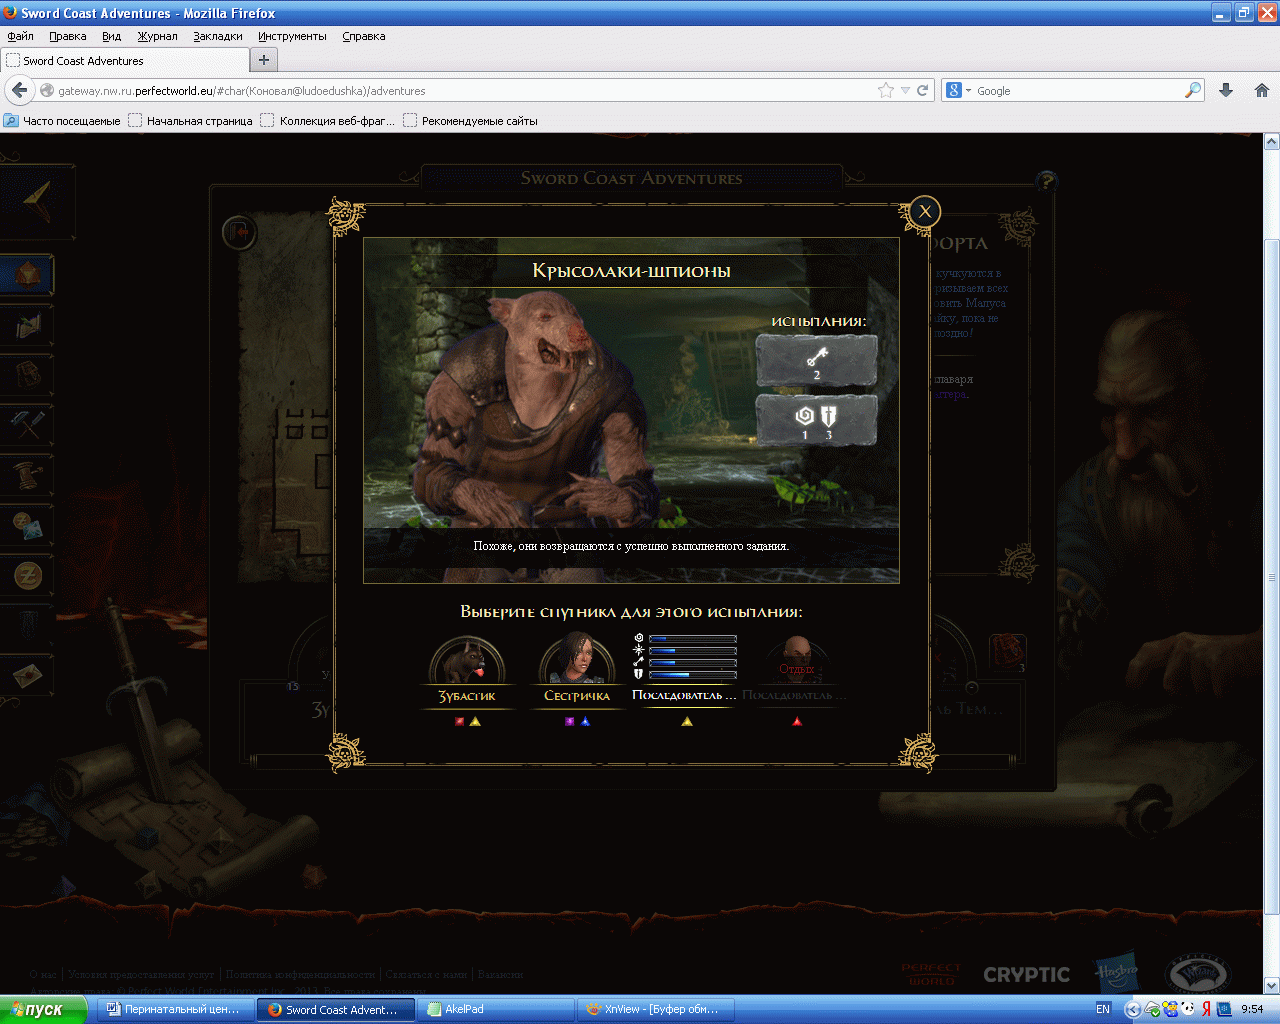Select the key challenge tile with value 2
Viewport: 1280px width, 1024px height.
coord(816,359)
